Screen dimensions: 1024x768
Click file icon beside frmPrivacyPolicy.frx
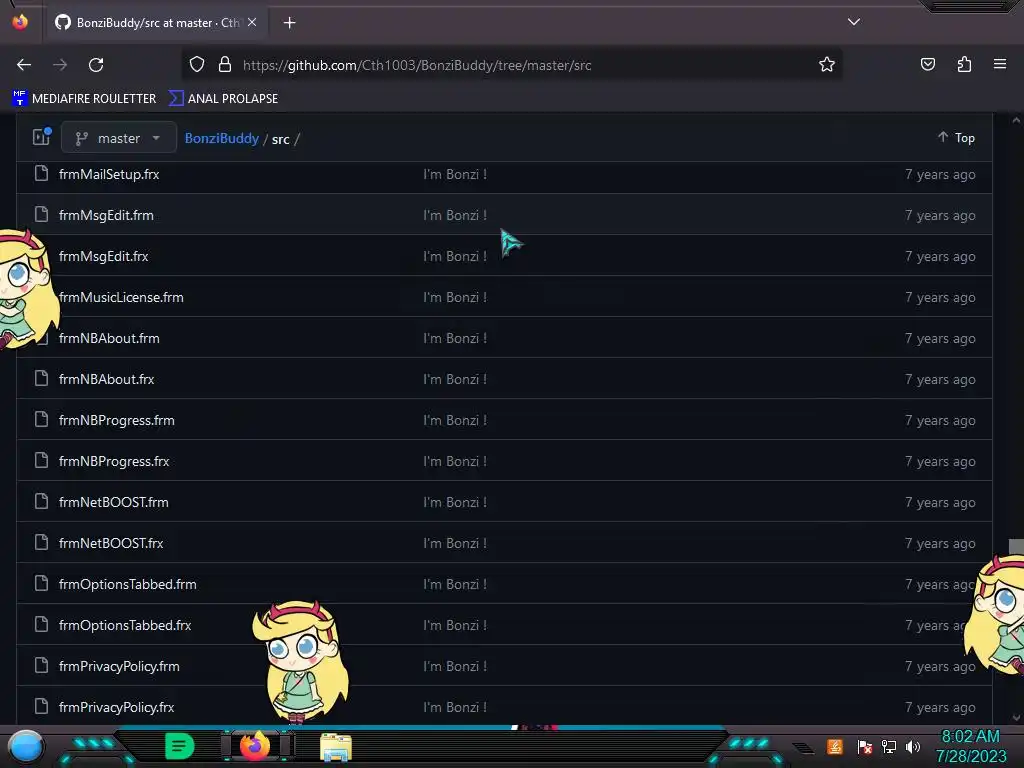pos(41,707)
